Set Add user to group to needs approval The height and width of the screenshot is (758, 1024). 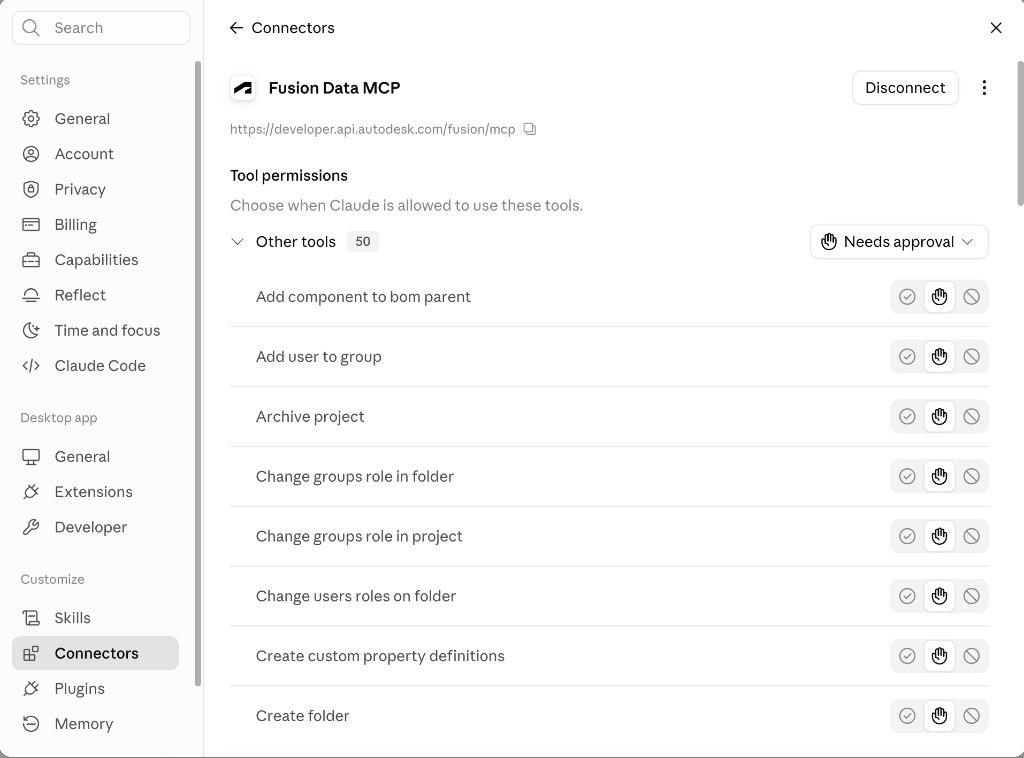pos(939,356)
